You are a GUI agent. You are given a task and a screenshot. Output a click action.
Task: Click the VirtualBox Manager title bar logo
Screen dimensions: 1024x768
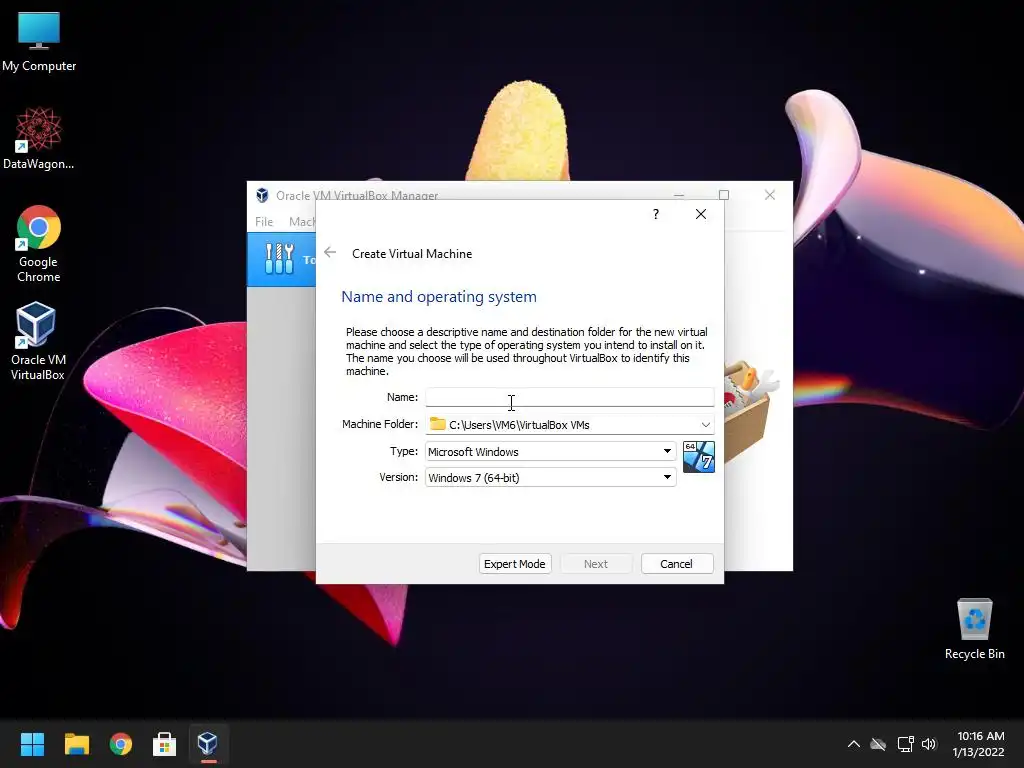pyautogui.click(x=262, y=195)
